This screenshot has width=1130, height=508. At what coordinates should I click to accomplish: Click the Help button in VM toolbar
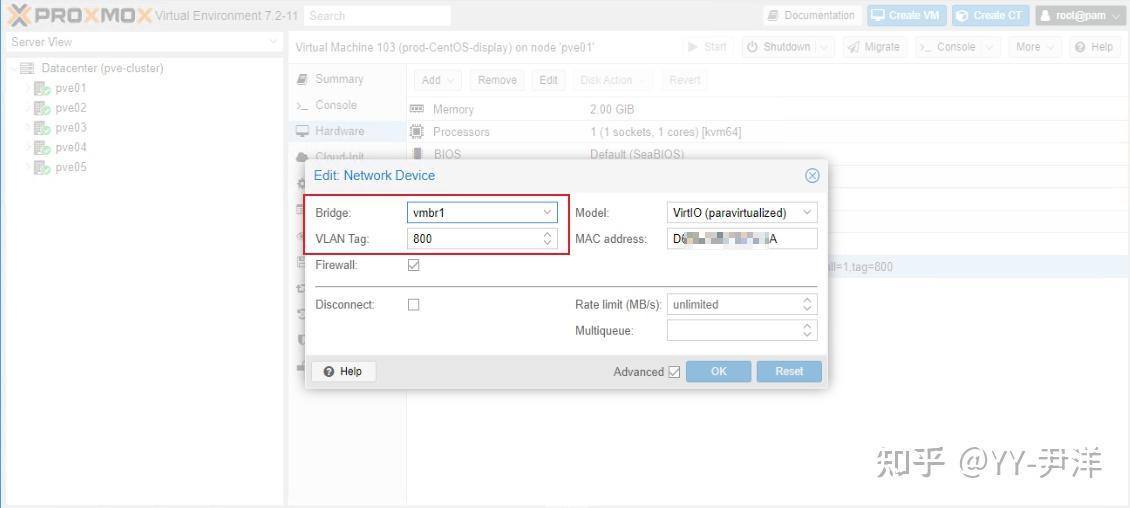[x=1095, y=47]
